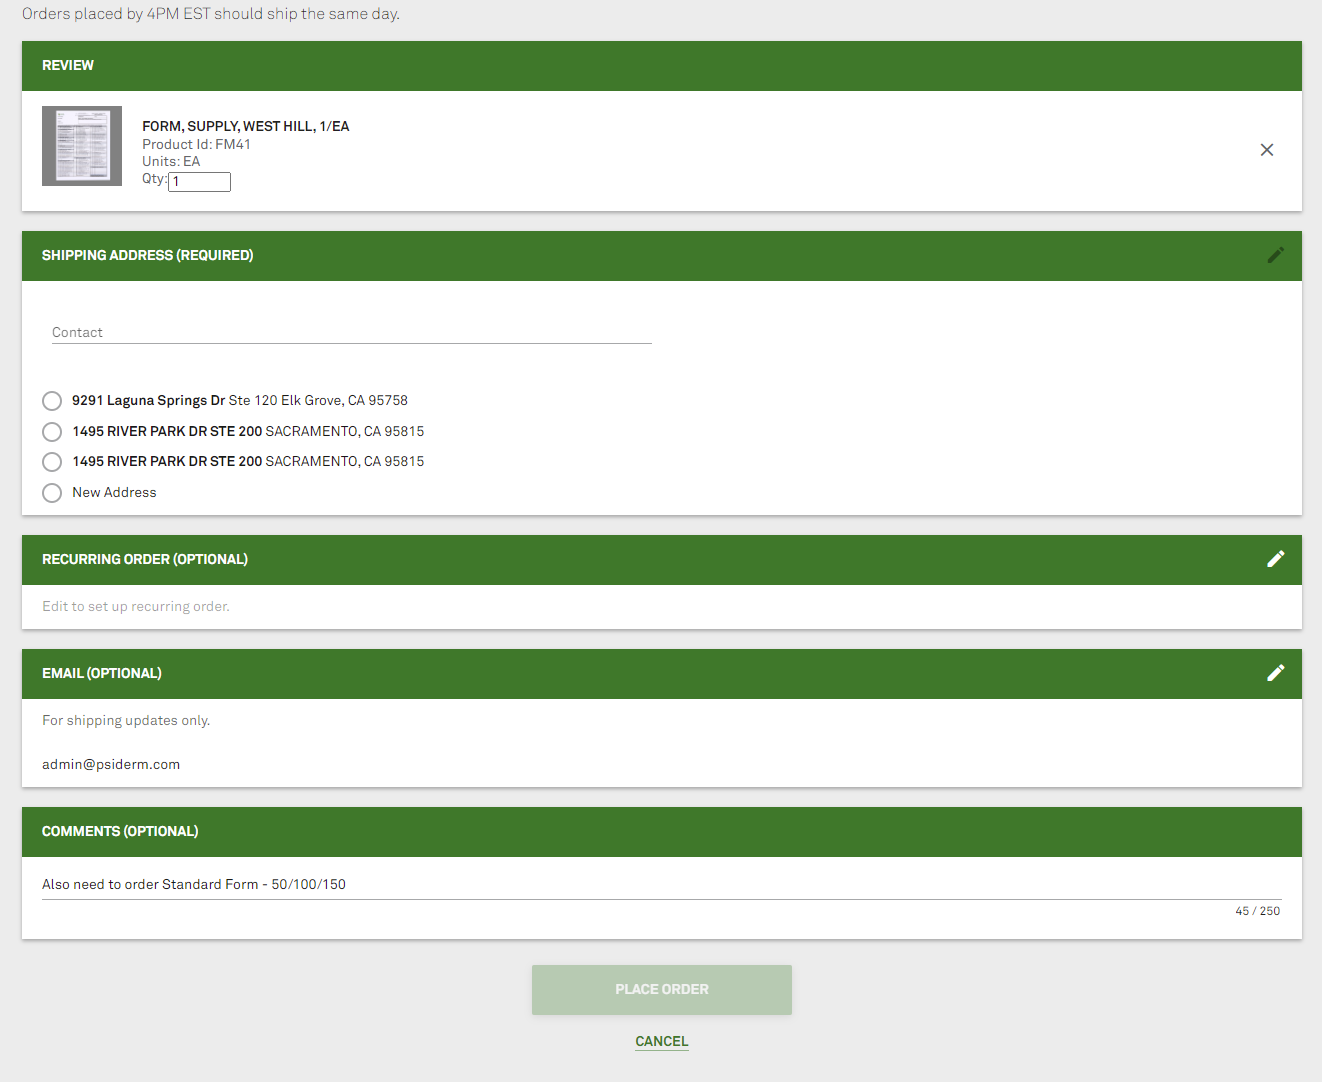Click the pencil icon in EMAIL header

(x=1276, y=672)
